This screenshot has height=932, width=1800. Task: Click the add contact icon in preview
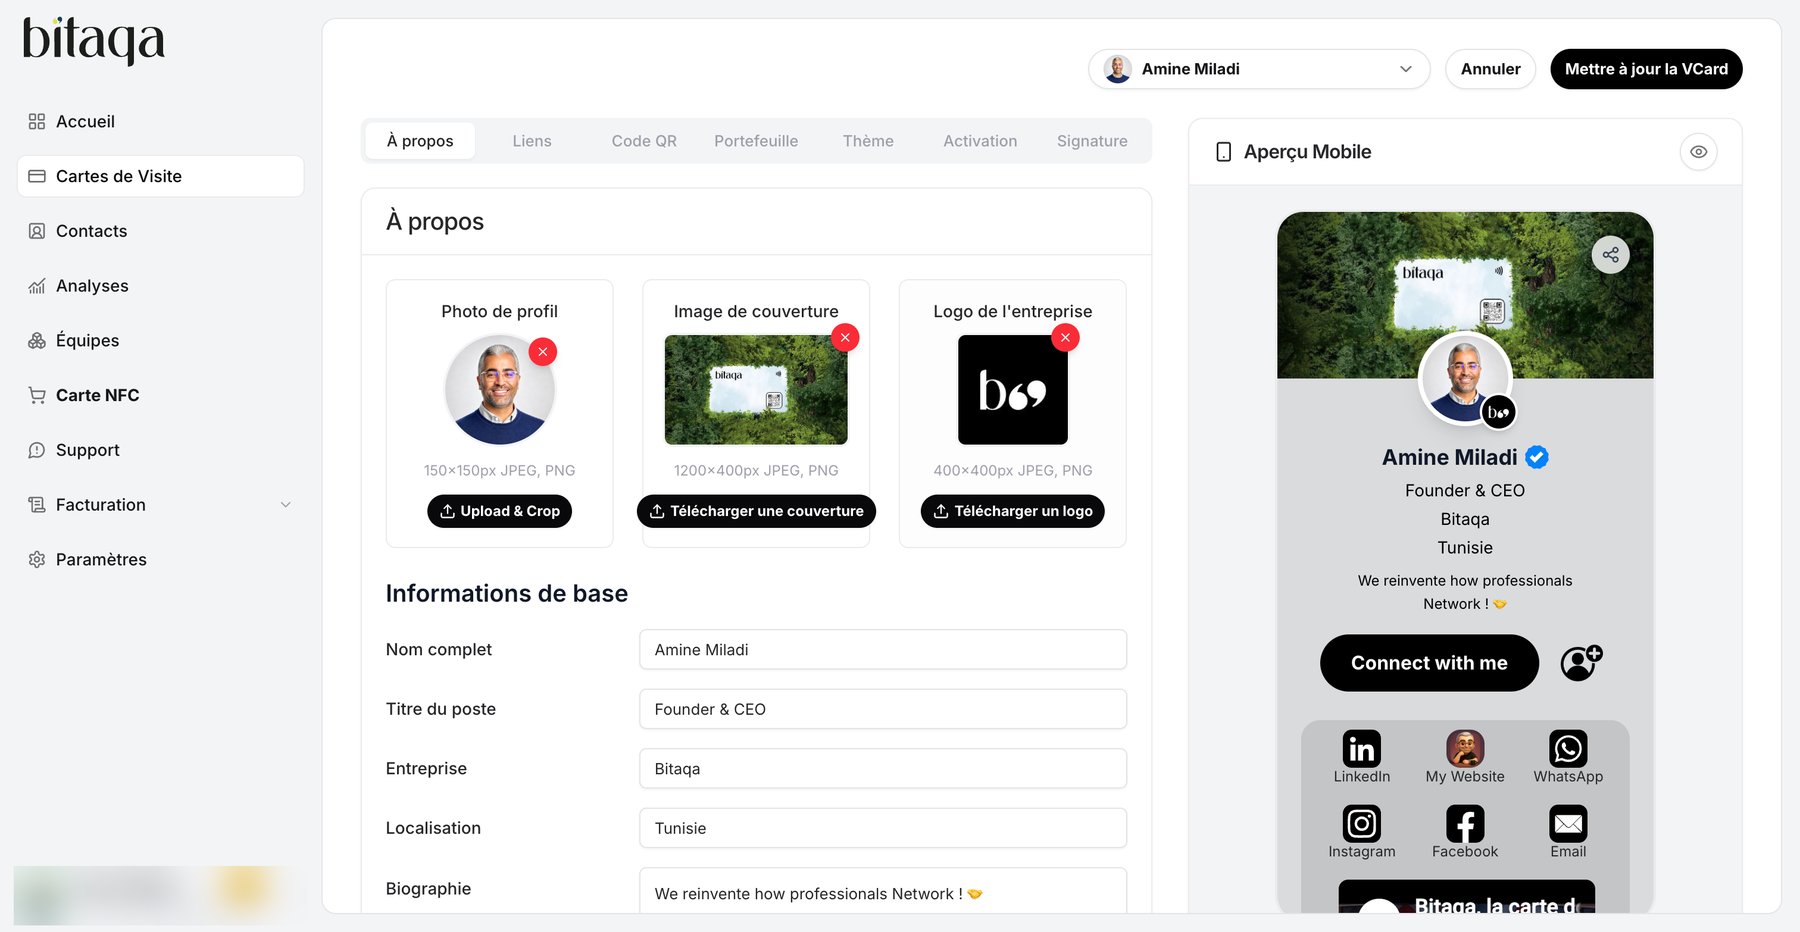click(1581, 663)
